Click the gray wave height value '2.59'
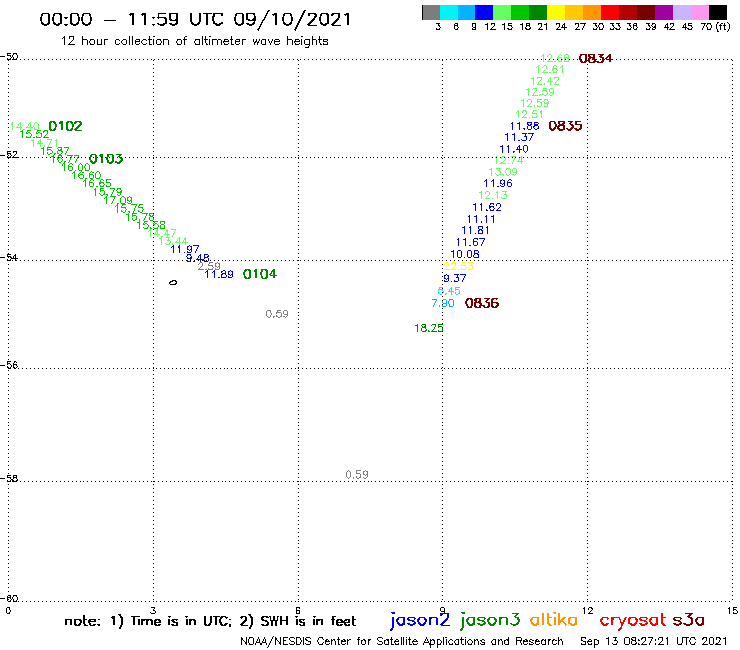Image resolution: width=740 pixels, height=650 pixels. point(209,266)
